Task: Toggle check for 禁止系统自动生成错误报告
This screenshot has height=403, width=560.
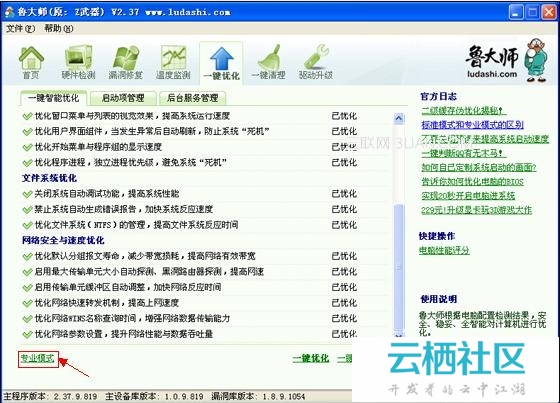Action: coord(28,209)
